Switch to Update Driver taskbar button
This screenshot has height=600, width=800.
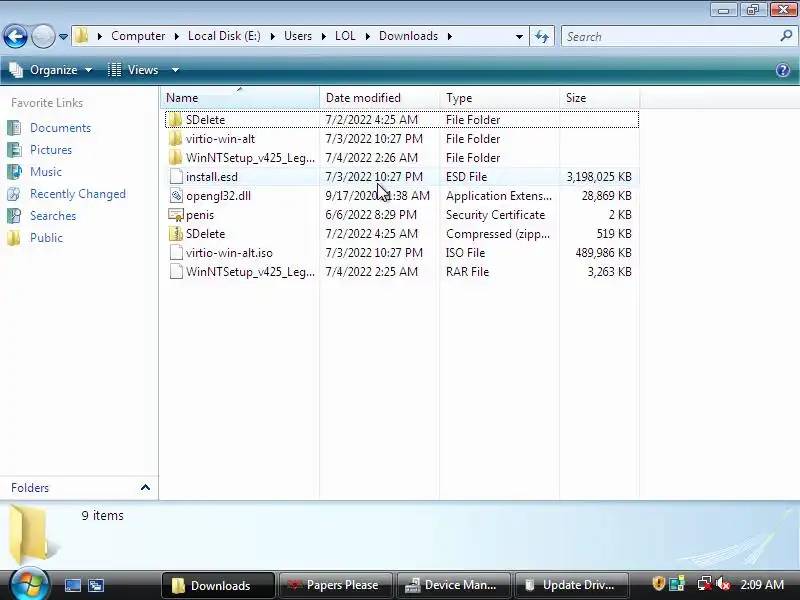[571, 585]
